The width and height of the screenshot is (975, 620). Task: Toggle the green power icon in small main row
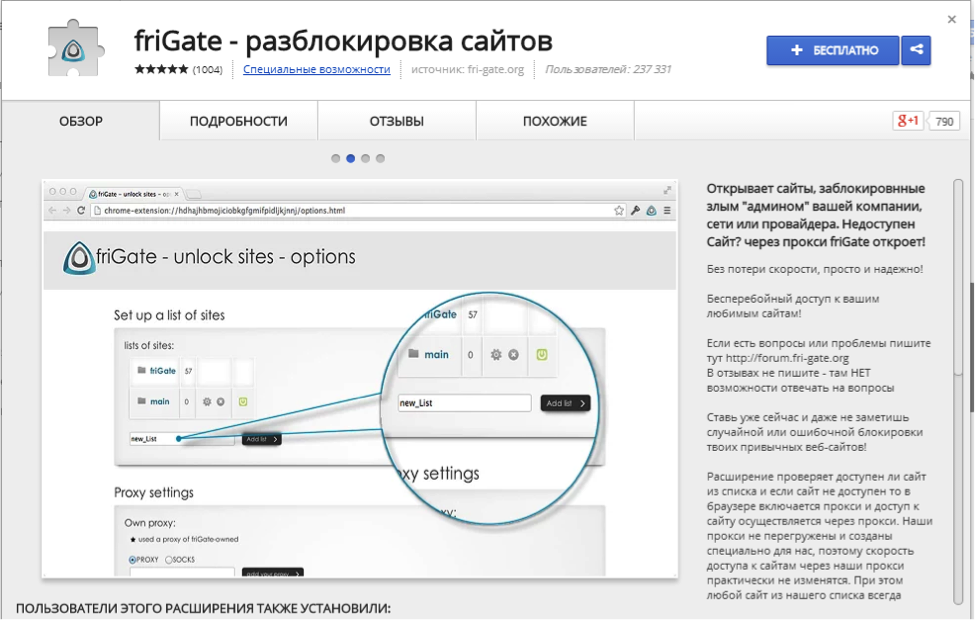coord(243,402)
